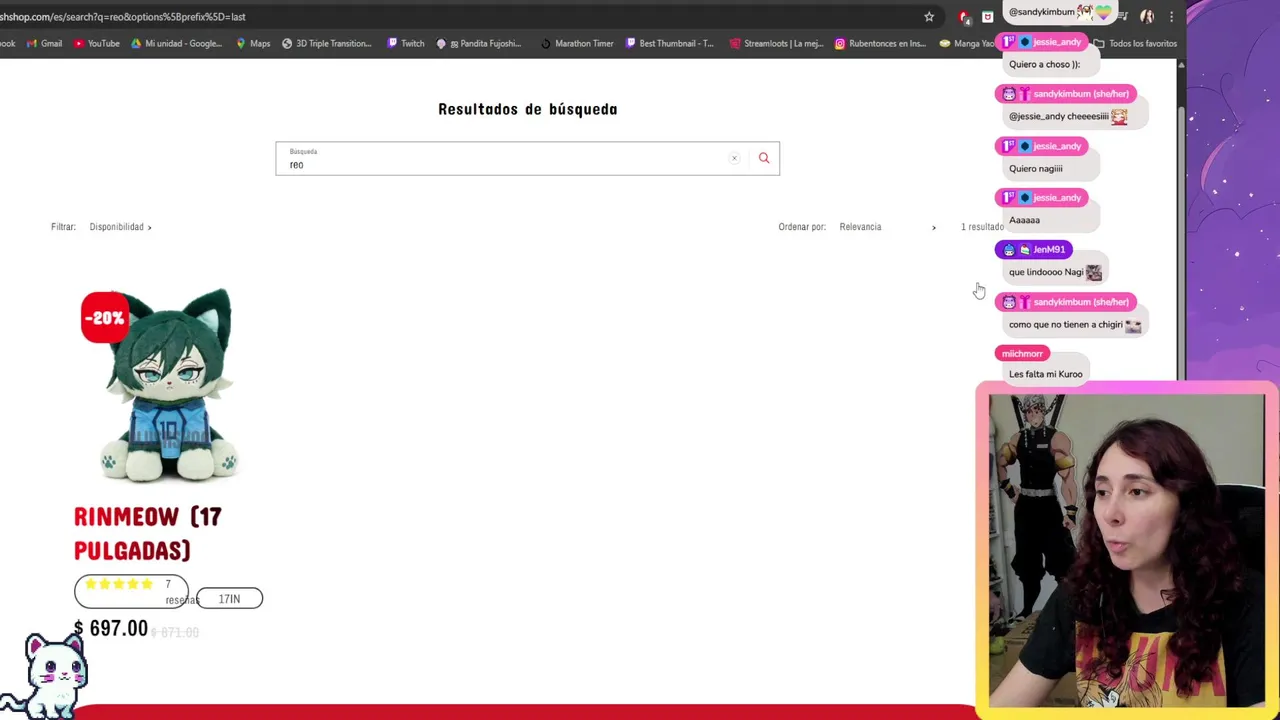Open the YouTube bookmark
1280x720 pixels.
[x=97, y=43]
